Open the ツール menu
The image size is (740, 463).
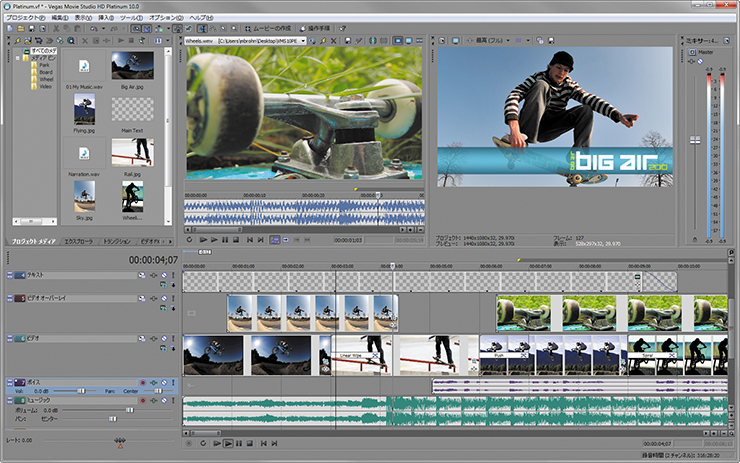click(130, 18)
